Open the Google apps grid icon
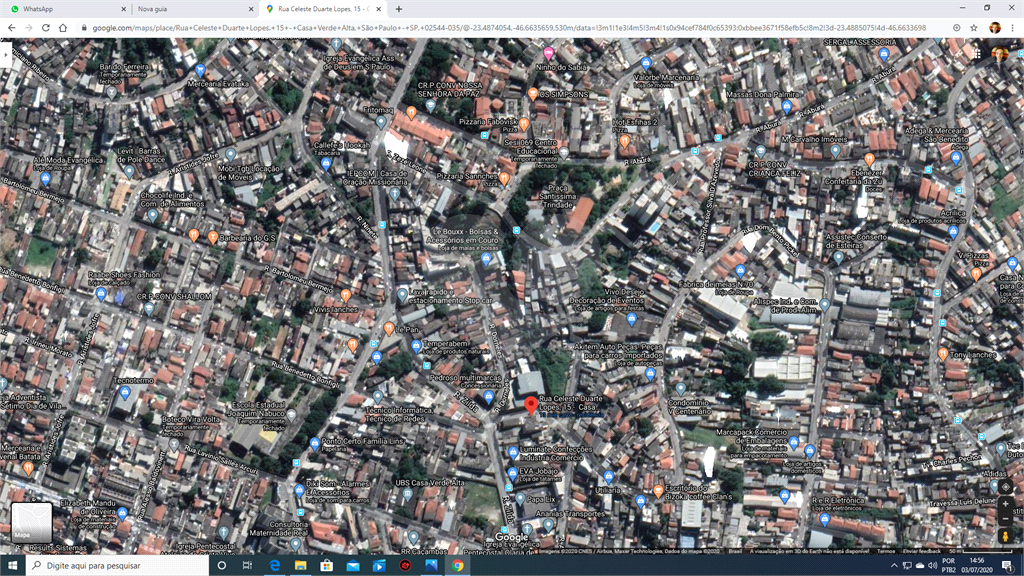Image resolution: width=1024 pixels, height=576 pixels. (x=977, y=54)
